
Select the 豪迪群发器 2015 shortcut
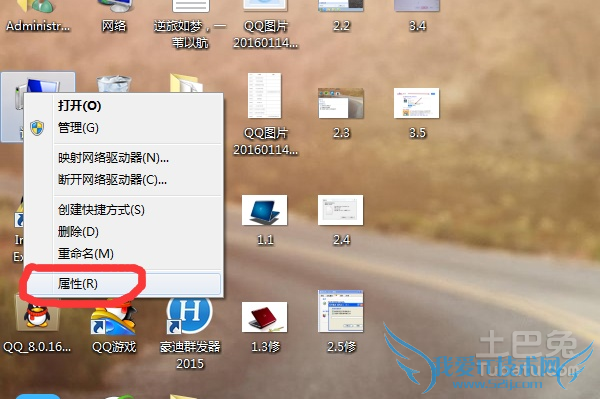pos(189,316)
